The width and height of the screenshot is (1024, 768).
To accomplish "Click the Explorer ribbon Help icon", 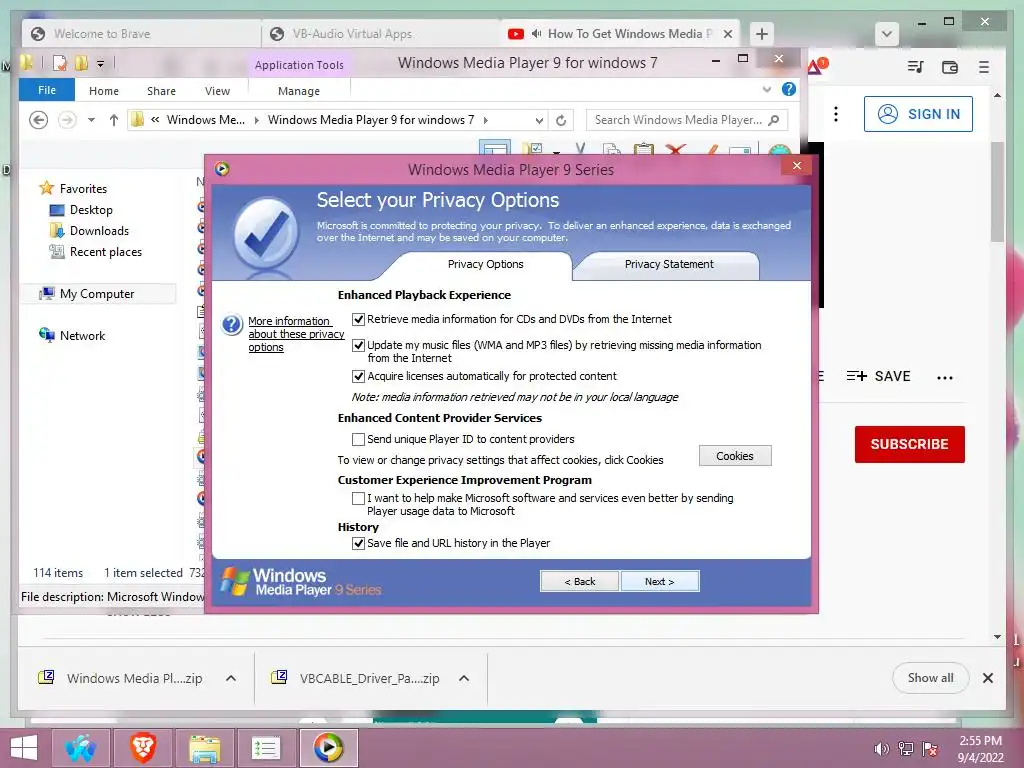I will coord(789,89).
